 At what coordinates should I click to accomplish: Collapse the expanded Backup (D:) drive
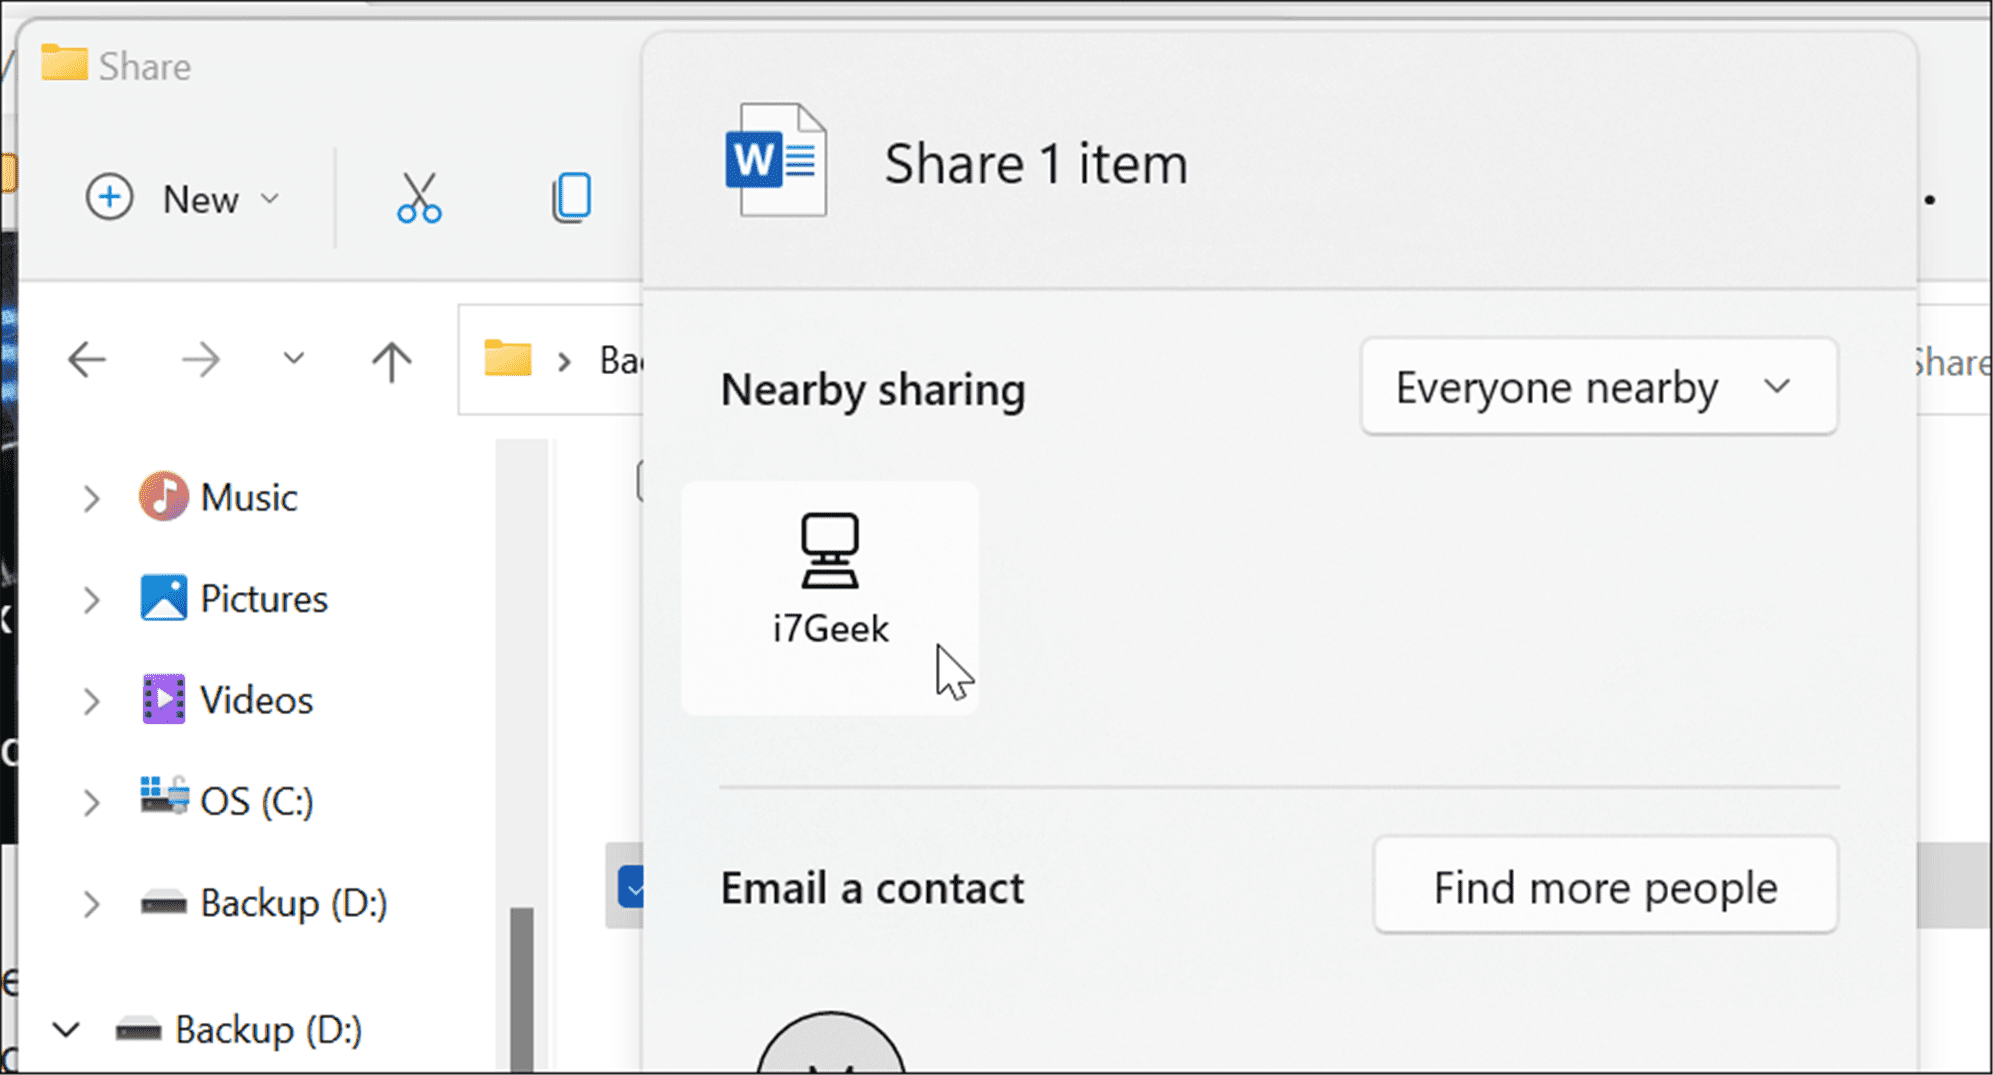click(x=66, y=1029)
